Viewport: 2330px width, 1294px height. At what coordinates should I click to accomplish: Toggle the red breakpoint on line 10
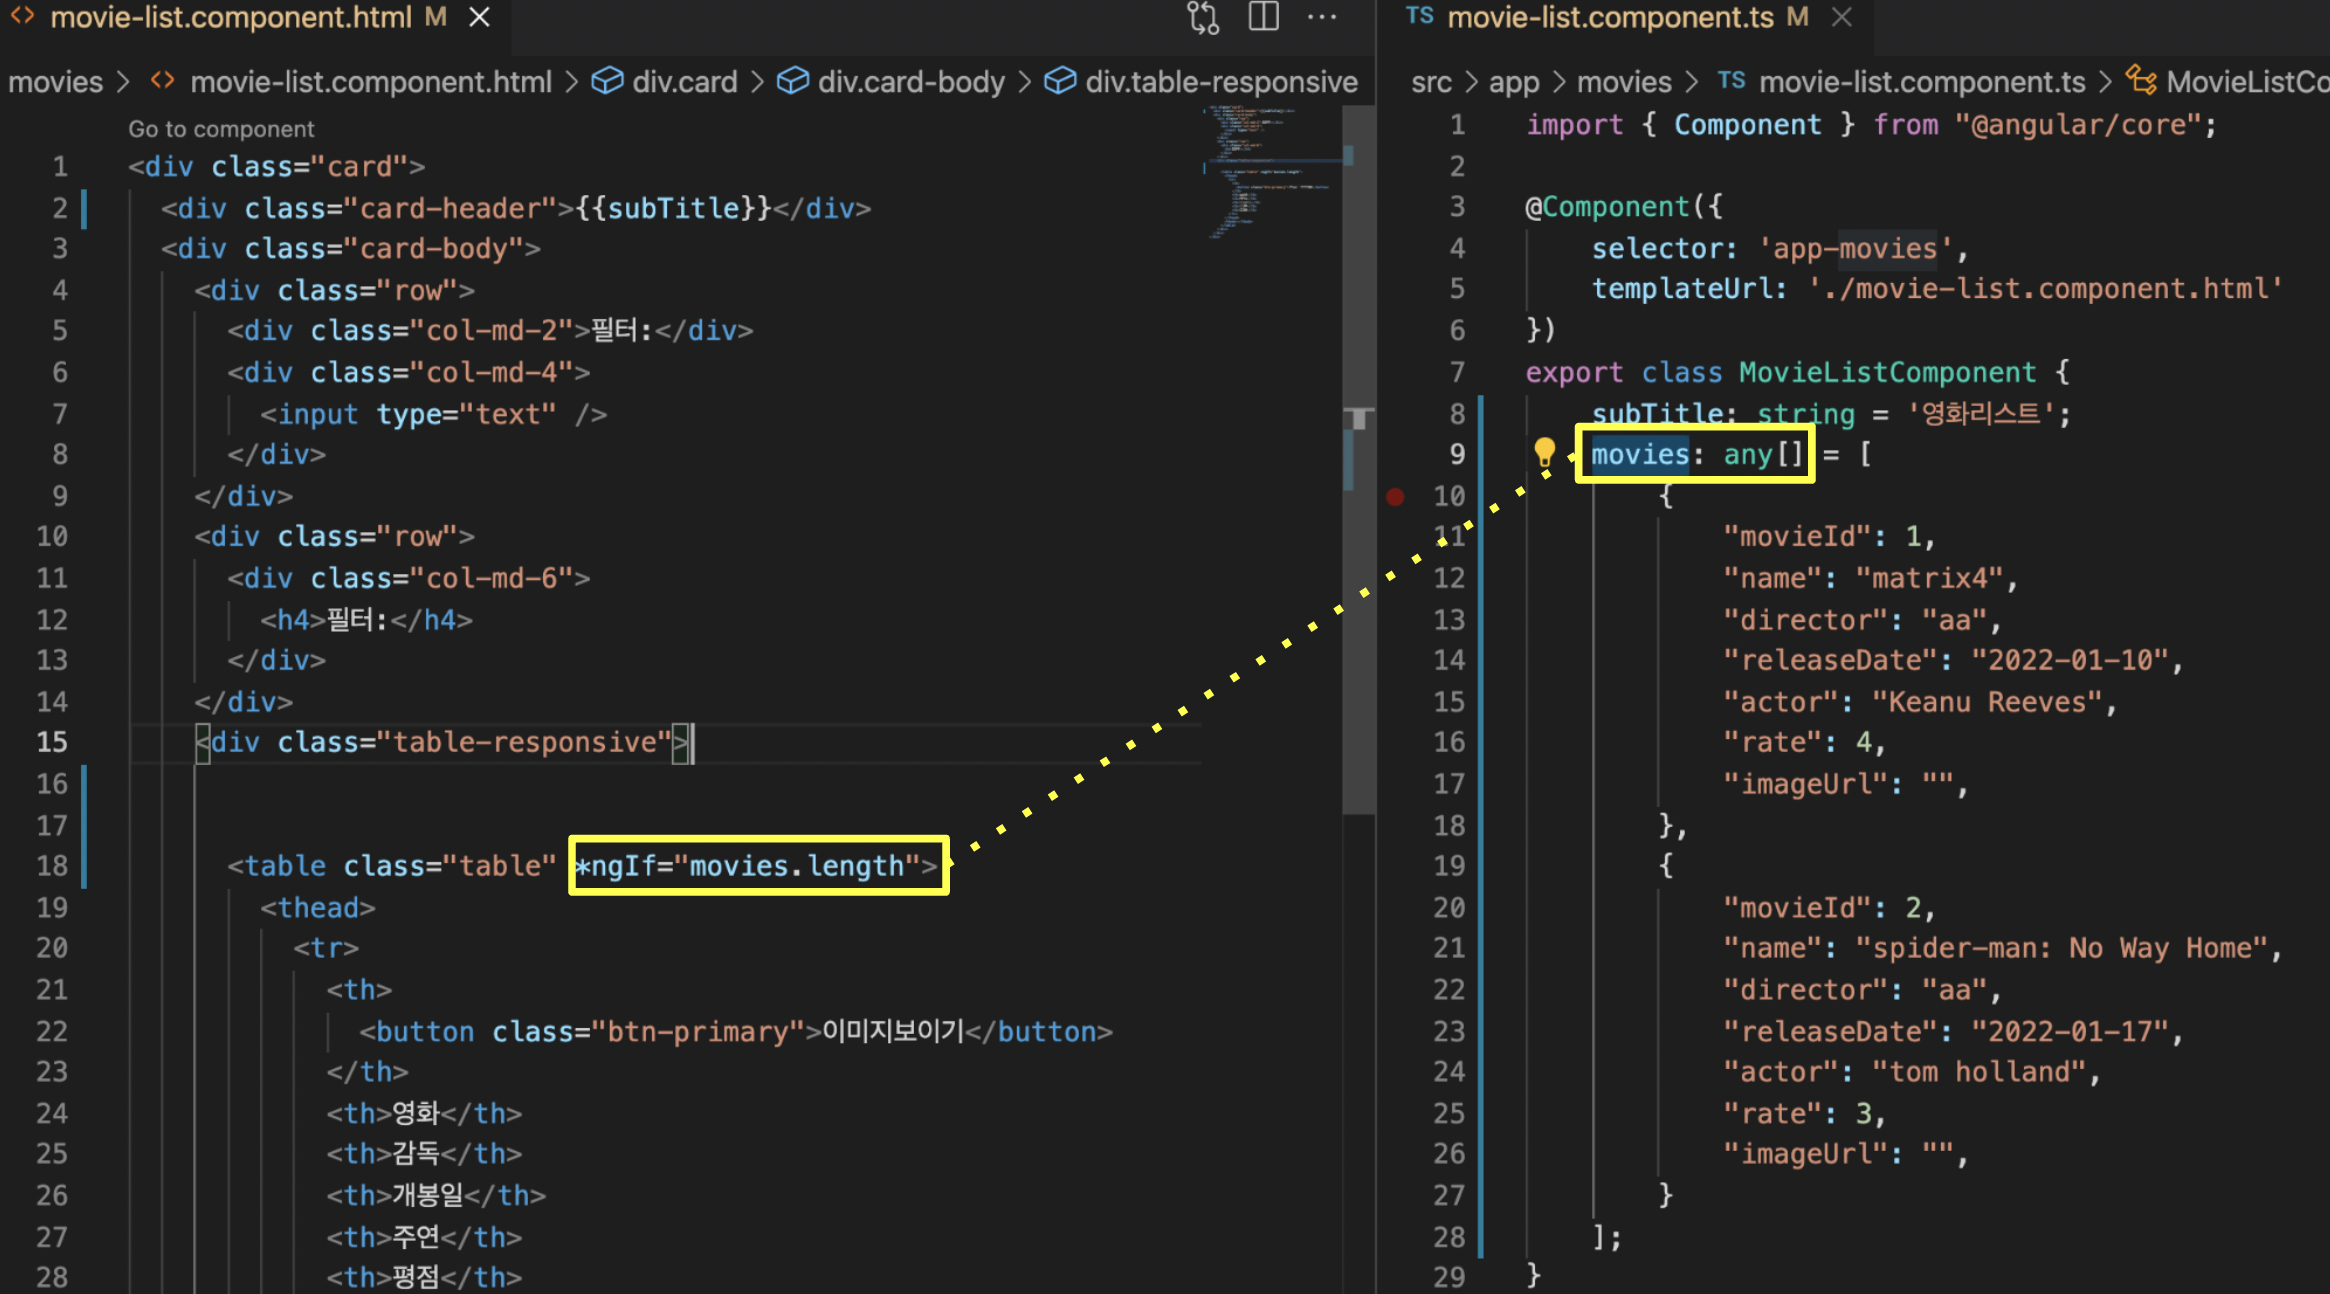[1395, 496]
